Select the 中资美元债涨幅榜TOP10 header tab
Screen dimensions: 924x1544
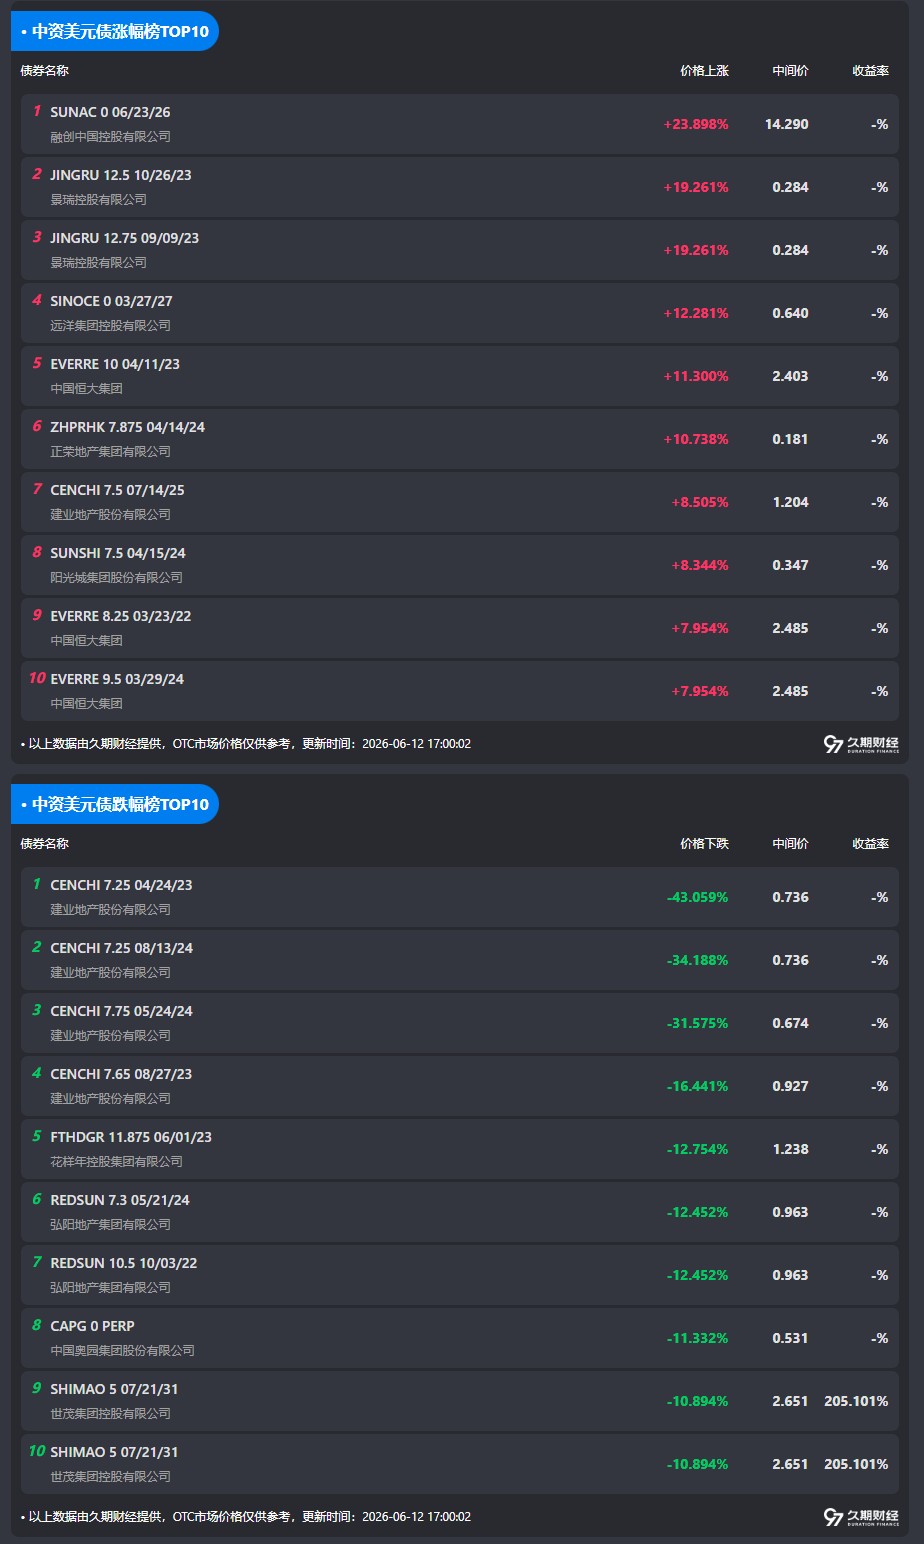(114, 31)
